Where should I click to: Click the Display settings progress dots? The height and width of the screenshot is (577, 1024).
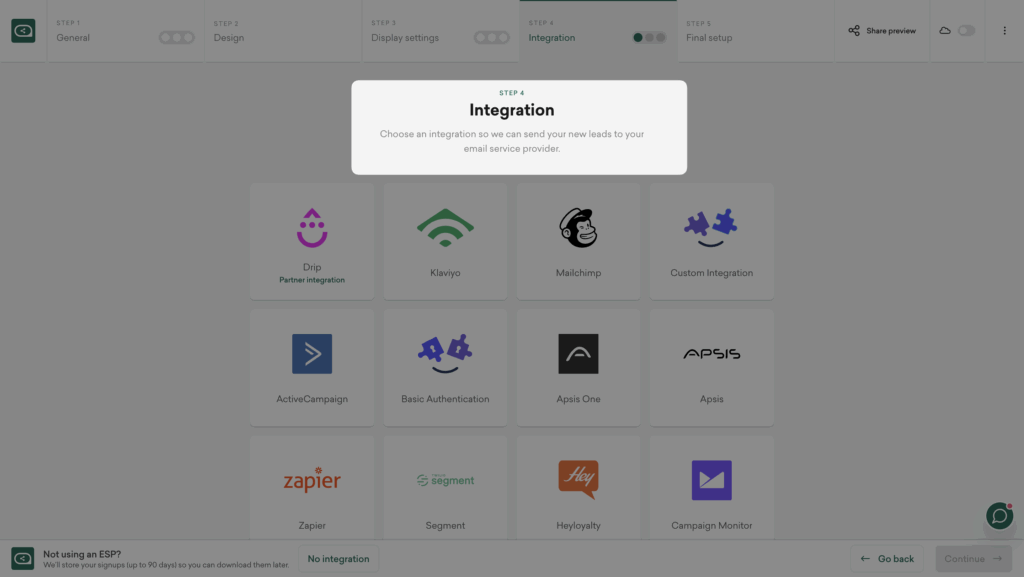click(x=491, y=38)
